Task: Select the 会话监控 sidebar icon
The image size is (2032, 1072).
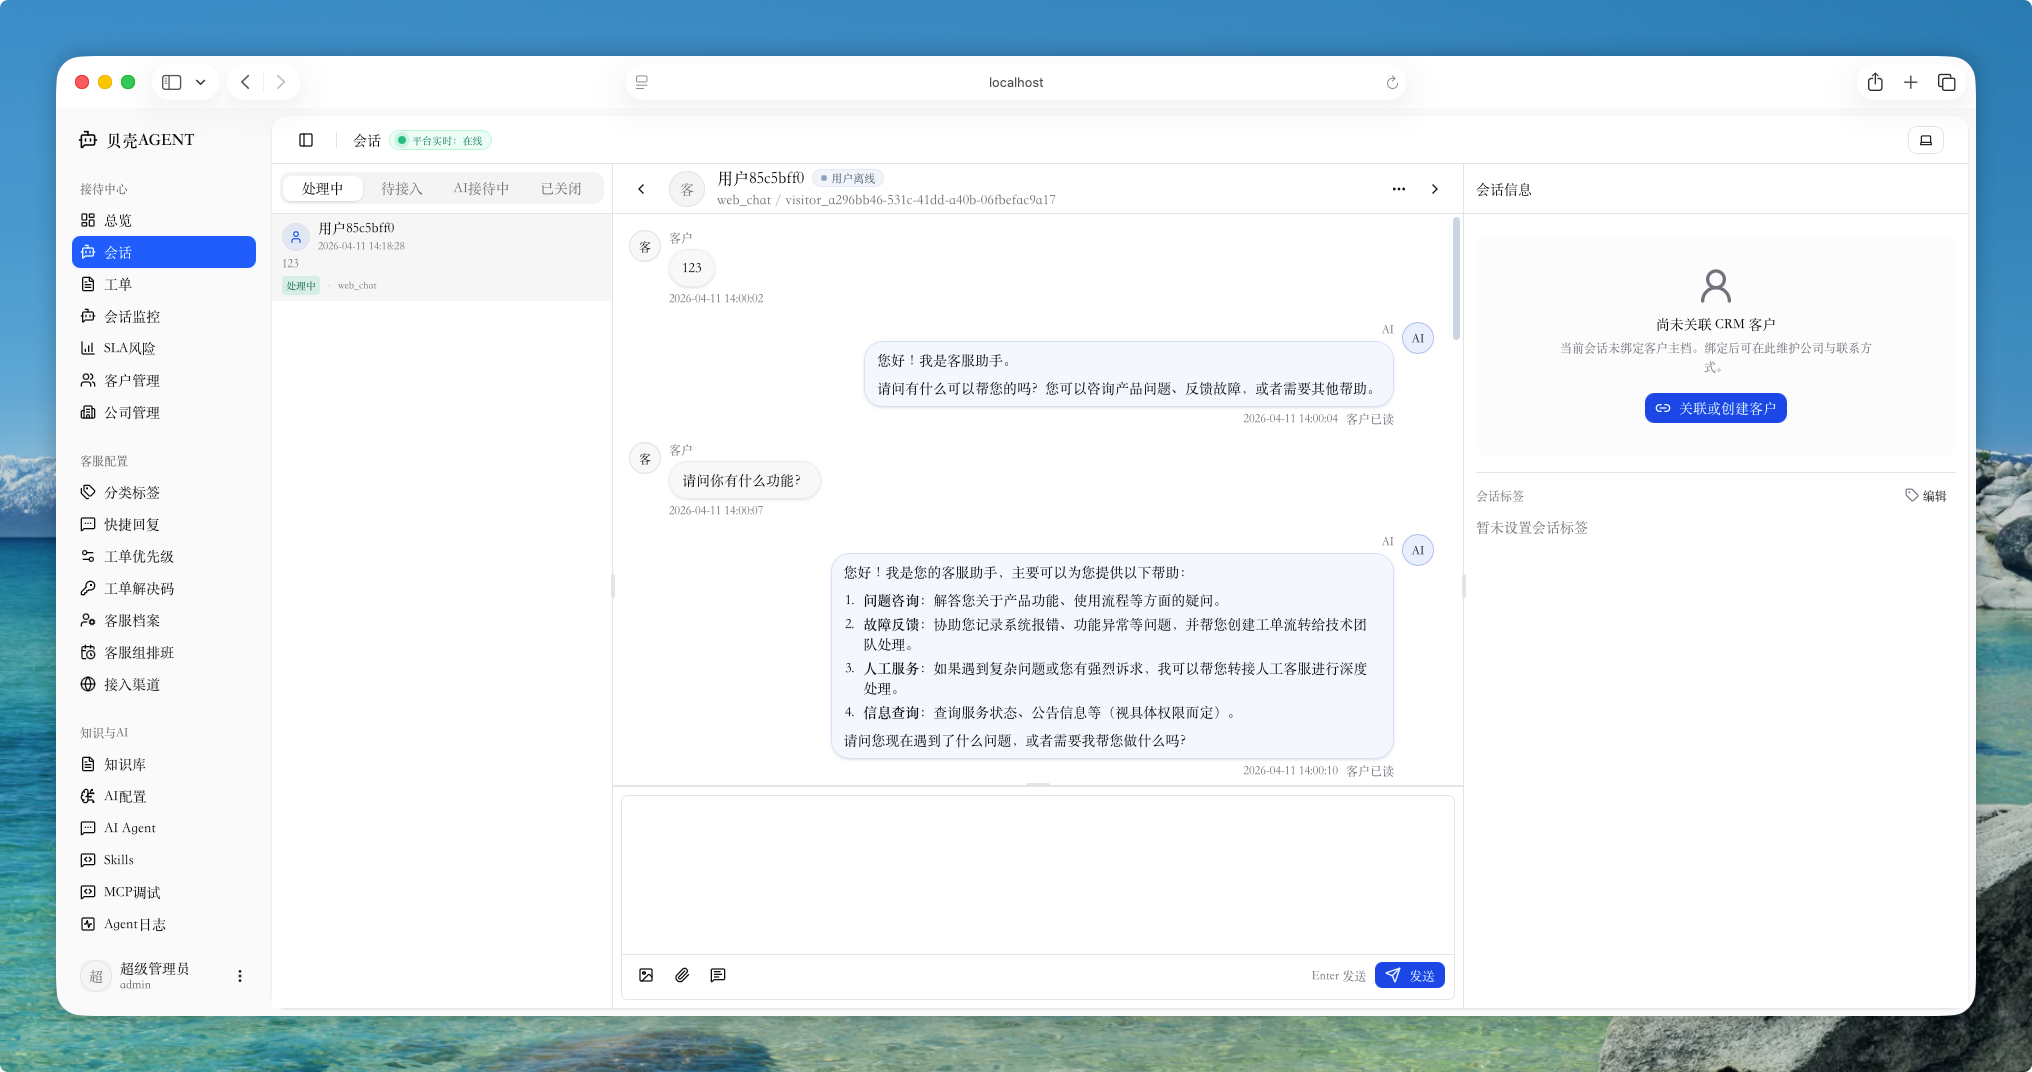Action: [x=89, y=316]
